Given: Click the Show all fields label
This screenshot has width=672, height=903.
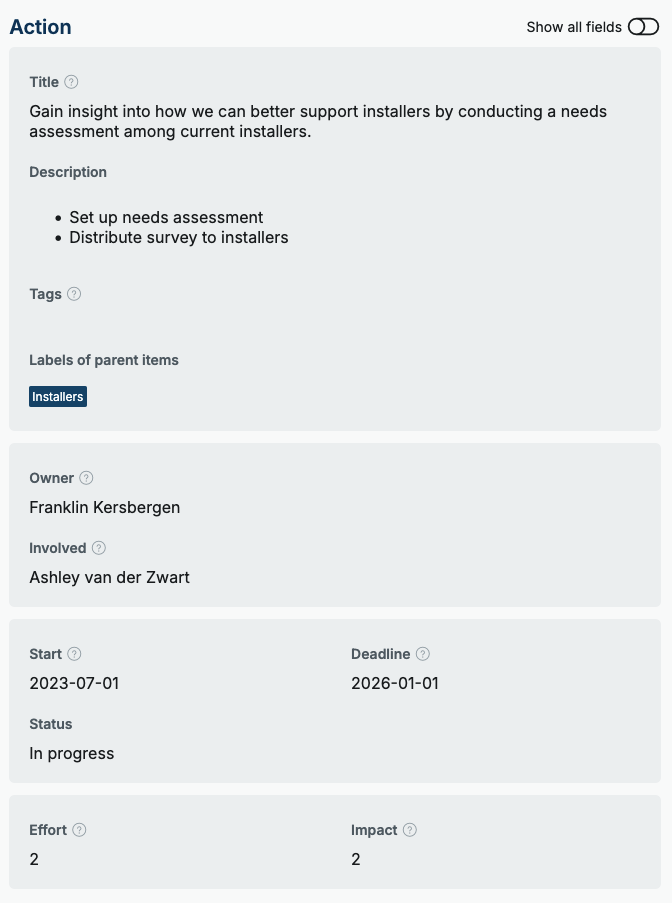Looking at the screenshot, I should (x=574, y=27).
